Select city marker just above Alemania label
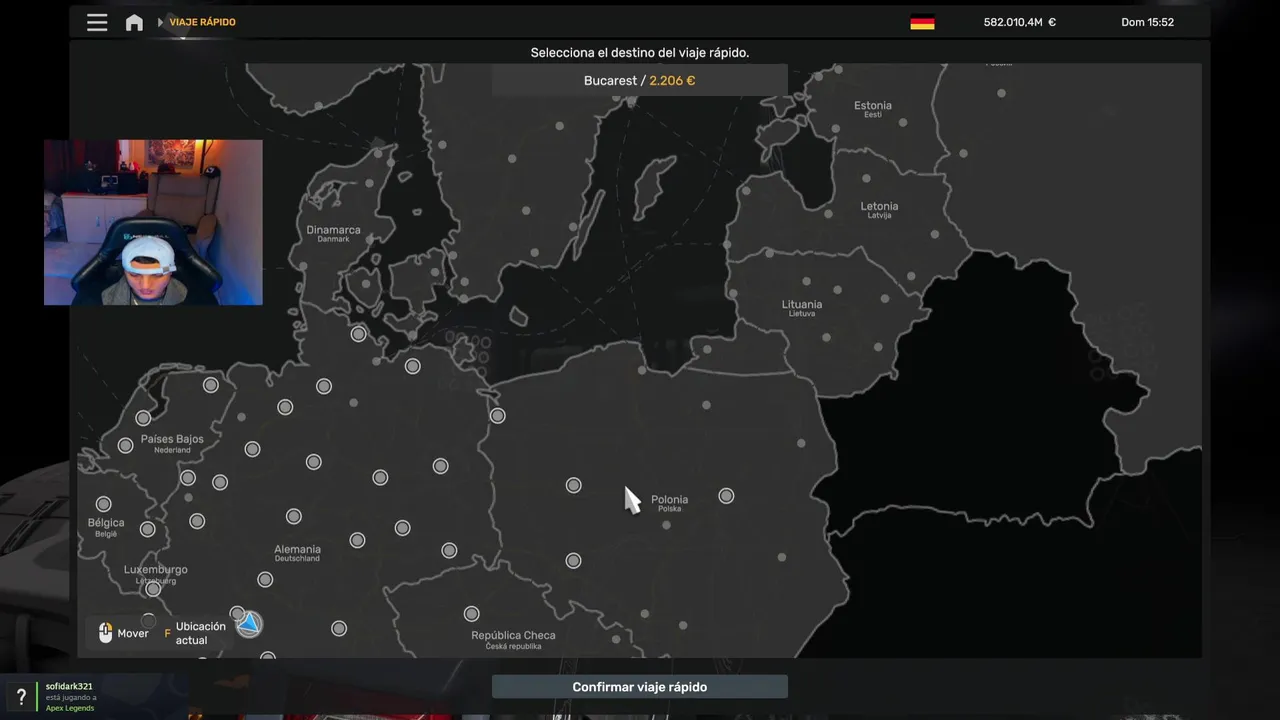This screenshot has width=1280, height=720. pos(293,517)
